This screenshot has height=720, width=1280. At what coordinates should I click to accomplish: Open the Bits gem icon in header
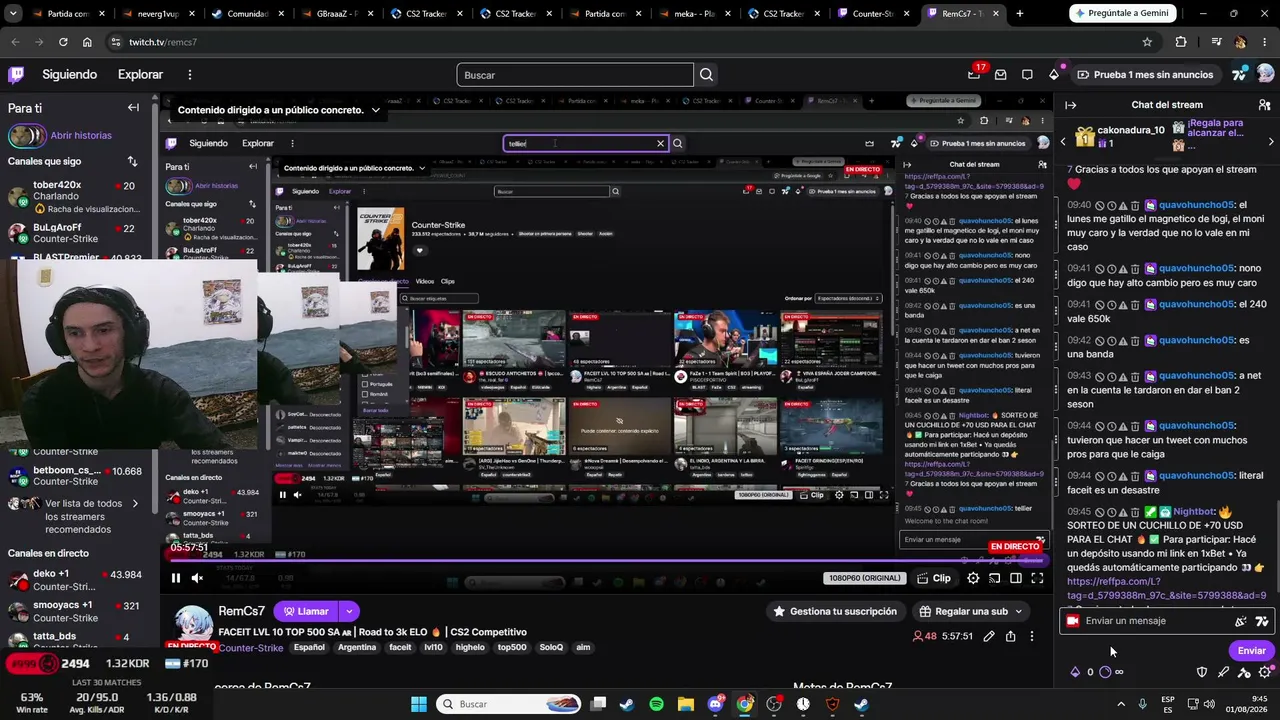pos(1053,74)
